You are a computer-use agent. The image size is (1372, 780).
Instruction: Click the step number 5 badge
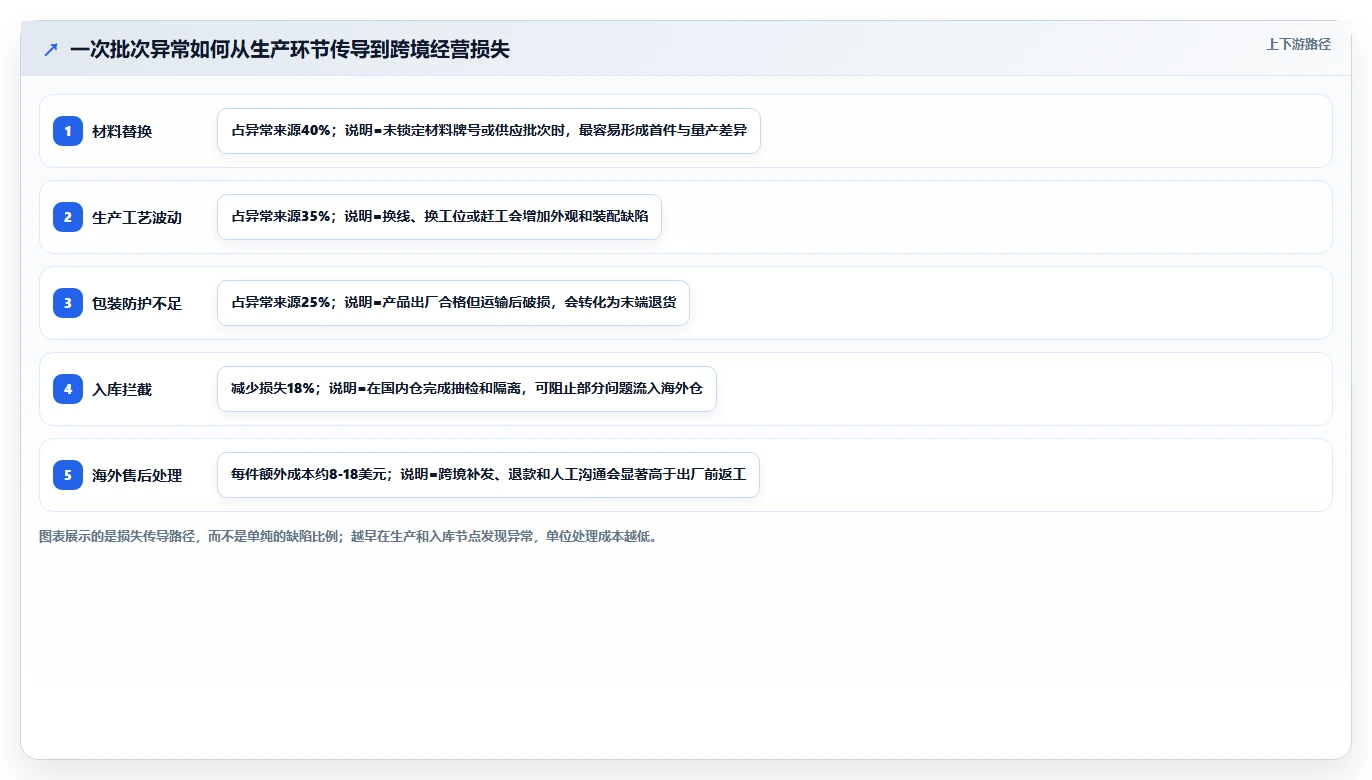pos(68,475)
